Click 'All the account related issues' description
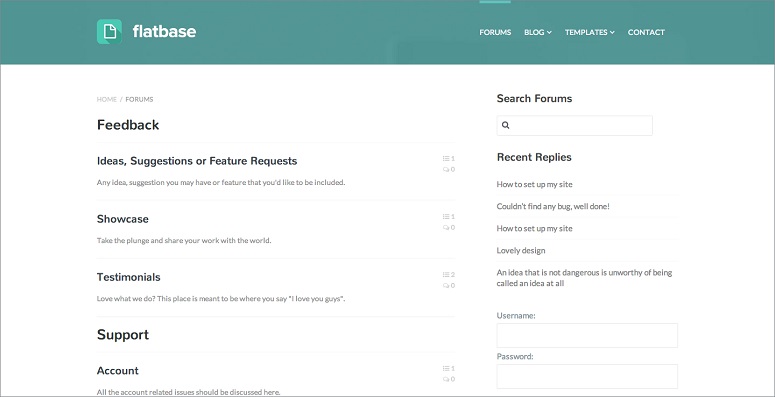Image resolution: width=775 pixels, height=397 pixels. pos(188,392)
